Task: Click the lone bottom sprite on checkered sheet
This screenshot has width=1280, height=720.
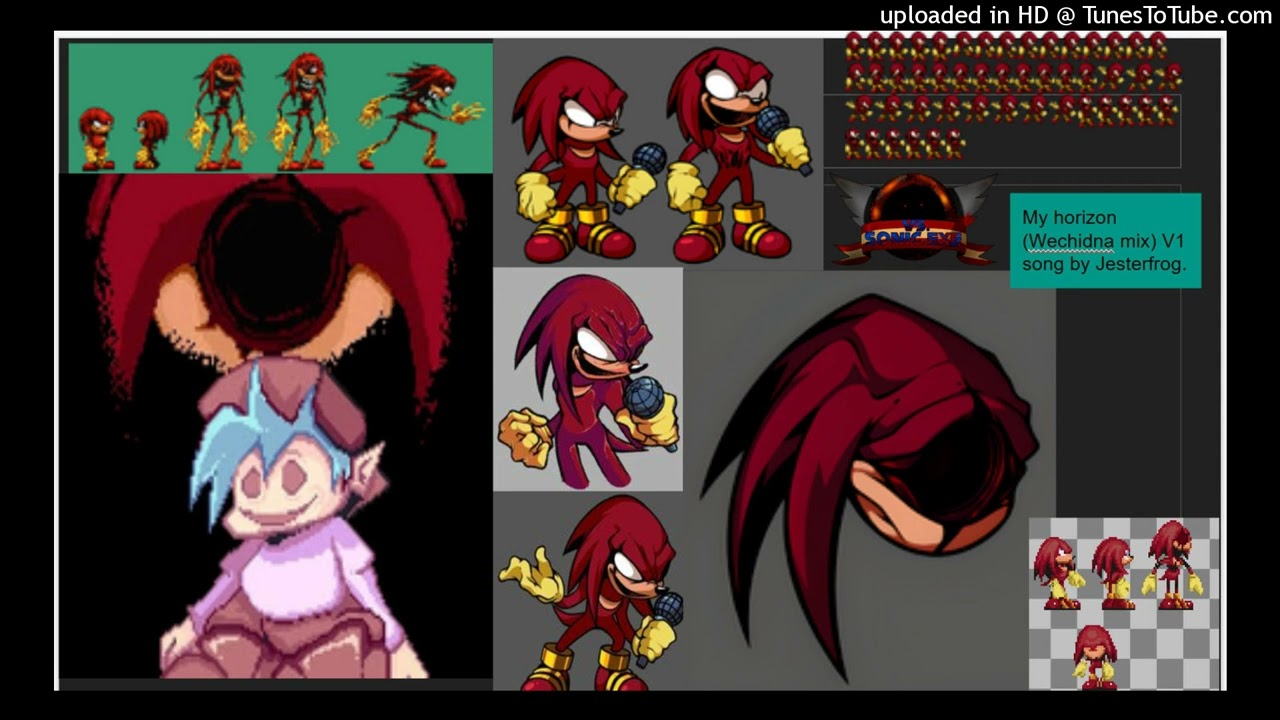Action: (x=1096, y=657)
